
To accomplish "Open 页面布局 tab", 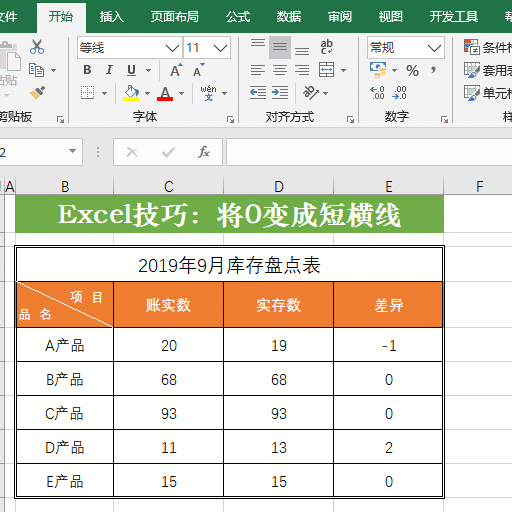I will (175, 16).
